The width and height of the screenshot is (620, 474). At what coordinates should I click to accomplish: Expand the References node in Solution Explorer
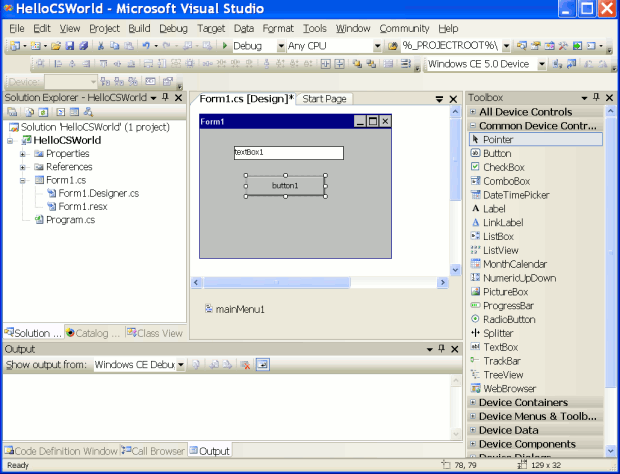point(22,168)
